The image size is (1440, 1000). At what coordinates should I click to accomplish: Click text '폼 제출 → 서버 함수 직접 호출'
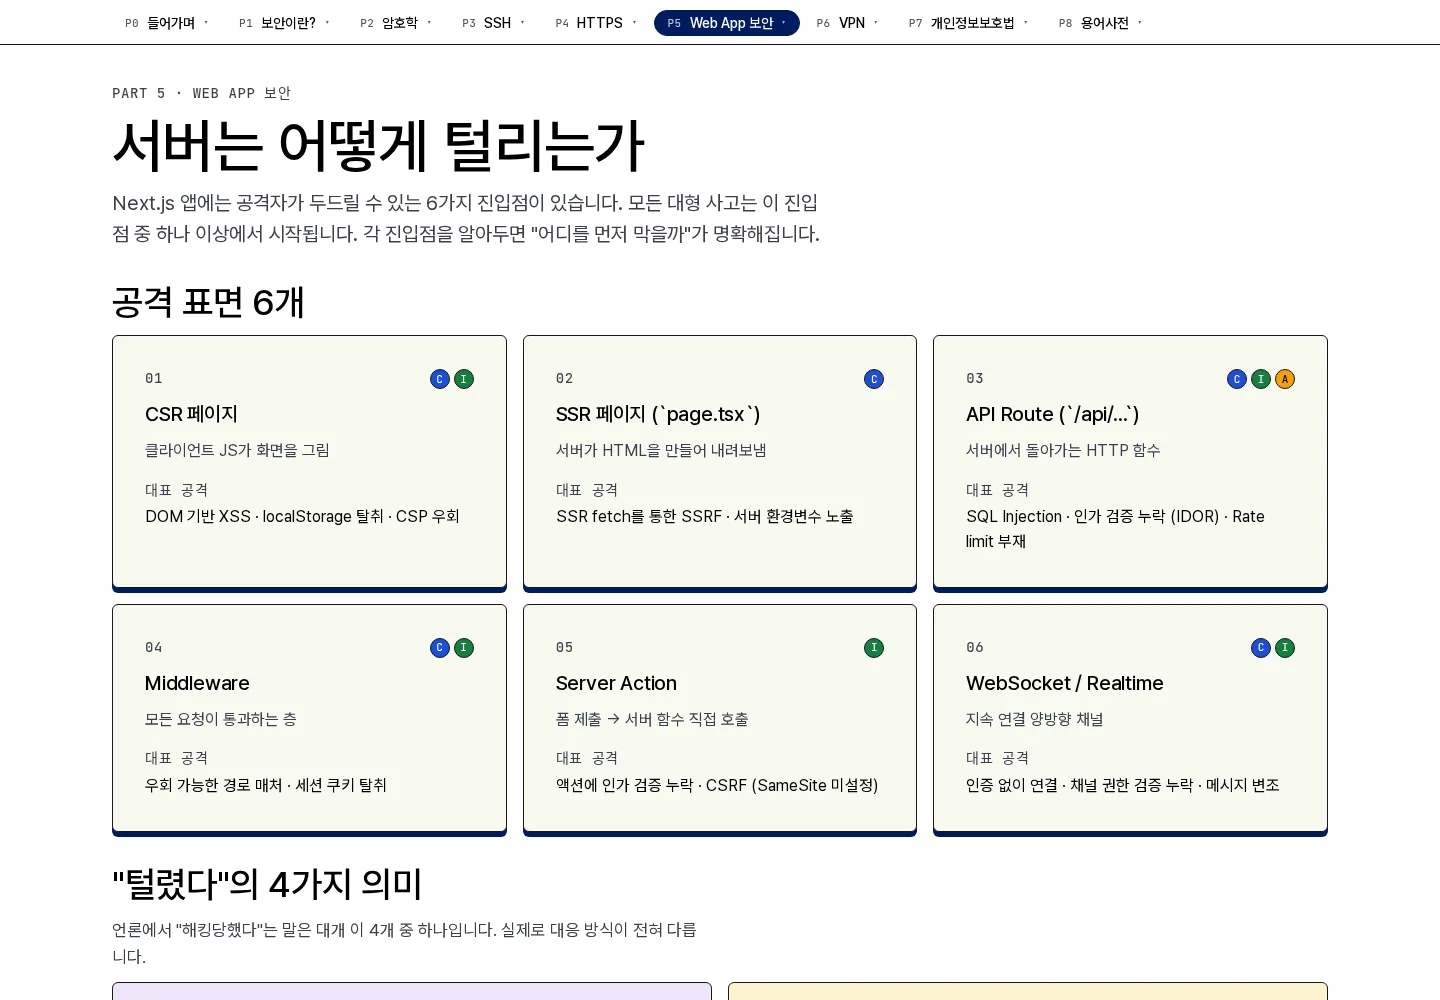pyautogui.click(x=652, y=719)
